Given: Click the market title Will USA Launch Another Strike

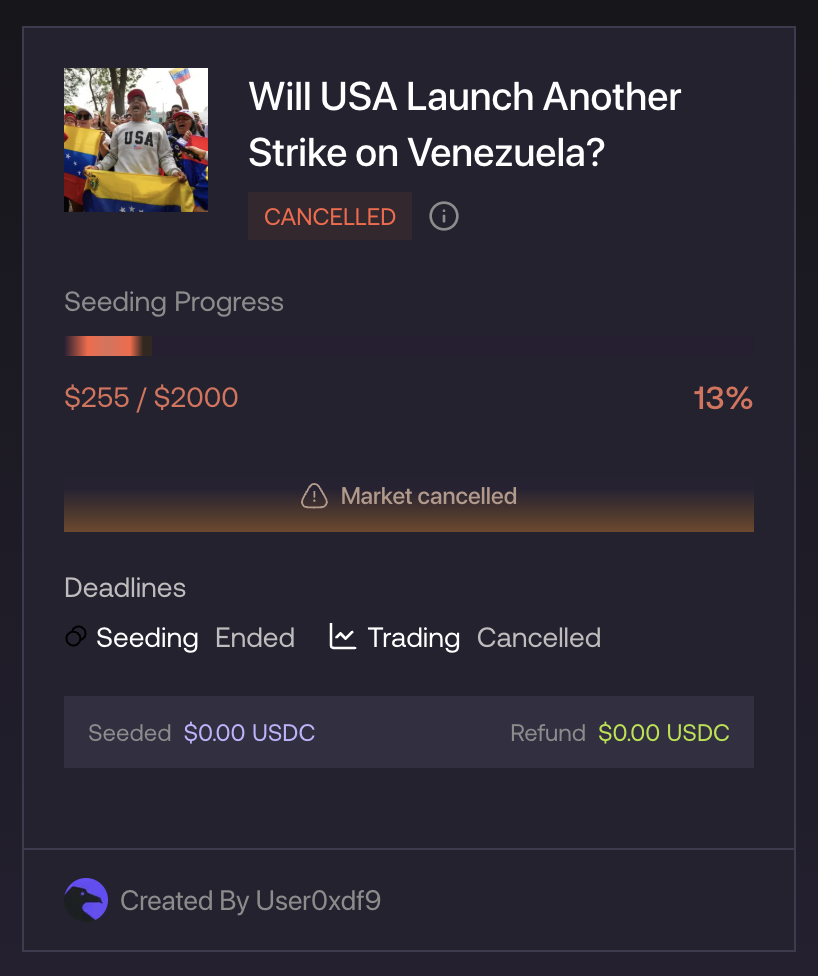Looking at the screenshot, I should point(464,124).
